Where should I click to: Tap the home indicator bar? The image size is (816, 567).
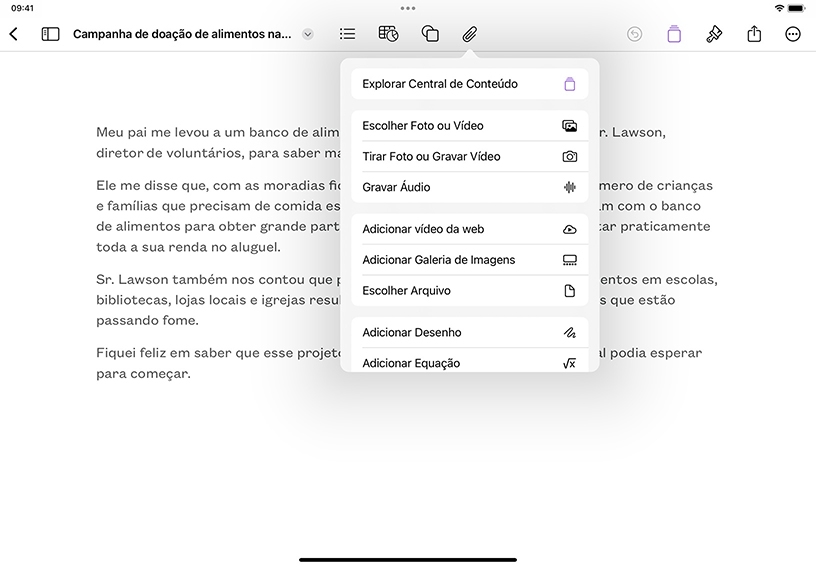pyautogui.click(x=408, y=560)
